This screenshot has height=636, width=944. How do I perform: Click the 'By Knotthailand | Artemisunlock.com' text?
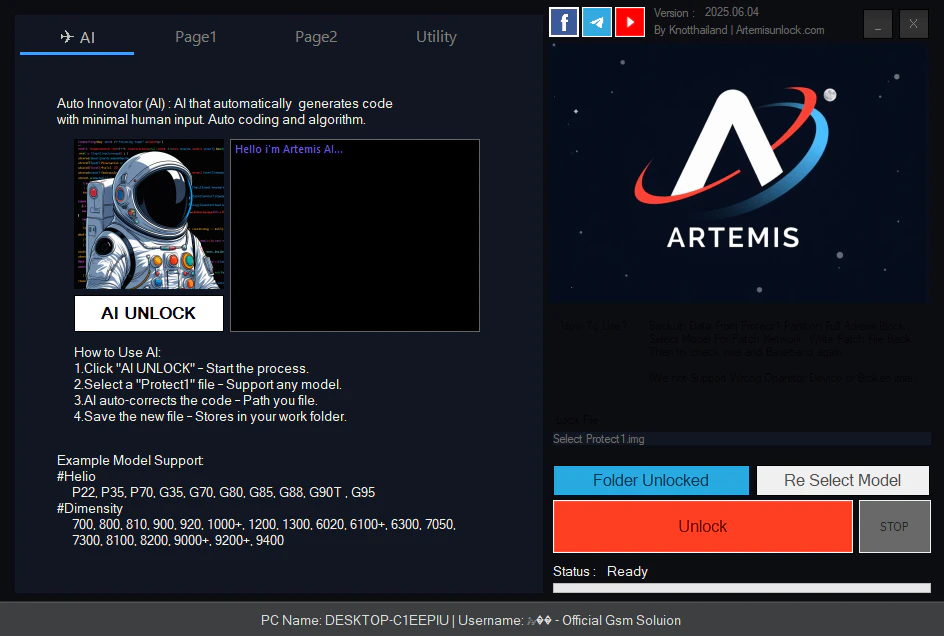click(x=739, y=30)
